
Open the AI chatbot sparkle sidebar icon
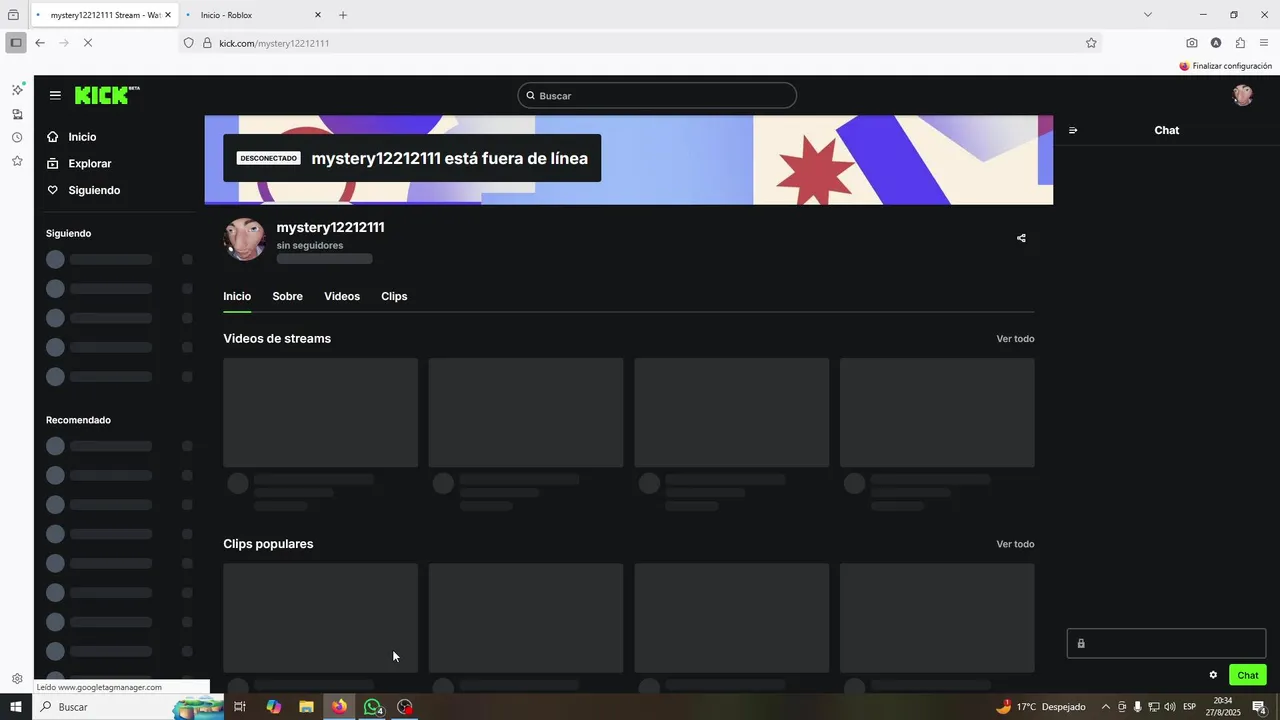click(x=17, y=89)
